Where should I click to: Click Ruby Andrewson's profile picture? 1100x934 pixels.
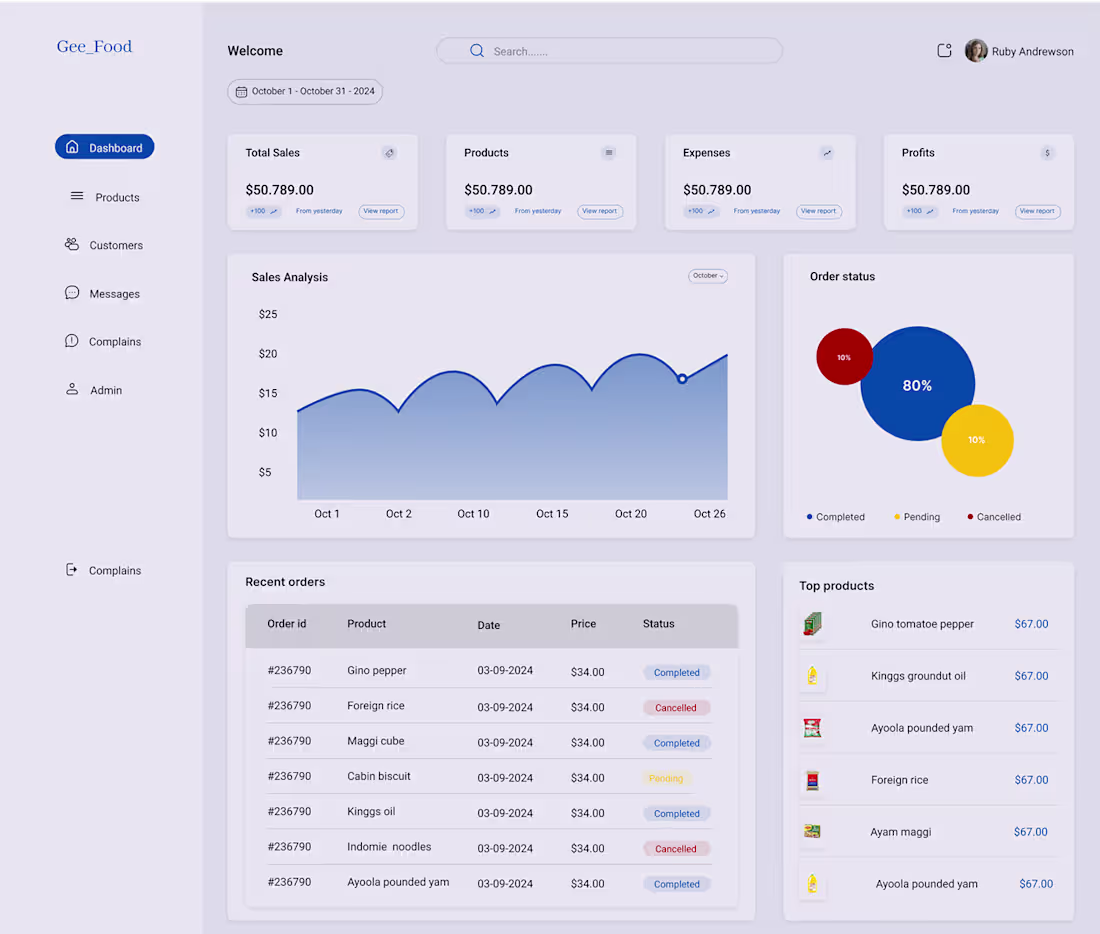tap(976, 50)
